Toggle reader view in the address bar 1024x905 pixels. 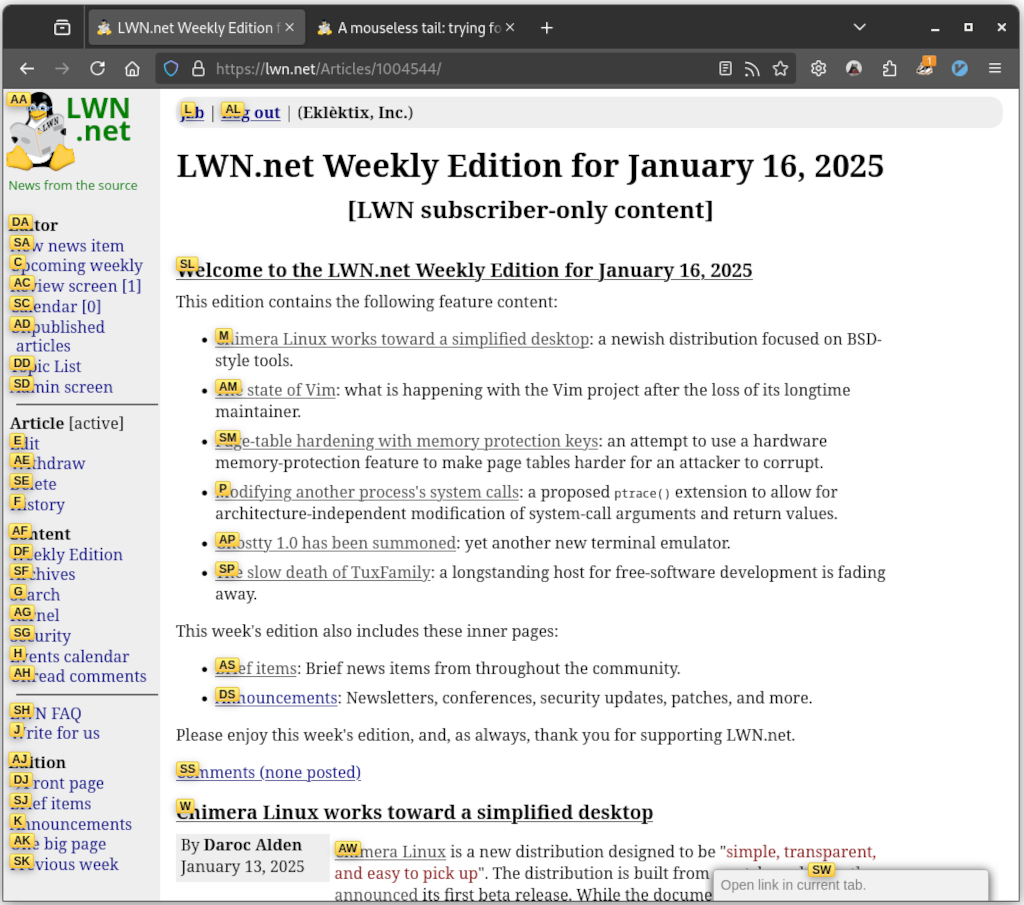click(x=726, y=69)
